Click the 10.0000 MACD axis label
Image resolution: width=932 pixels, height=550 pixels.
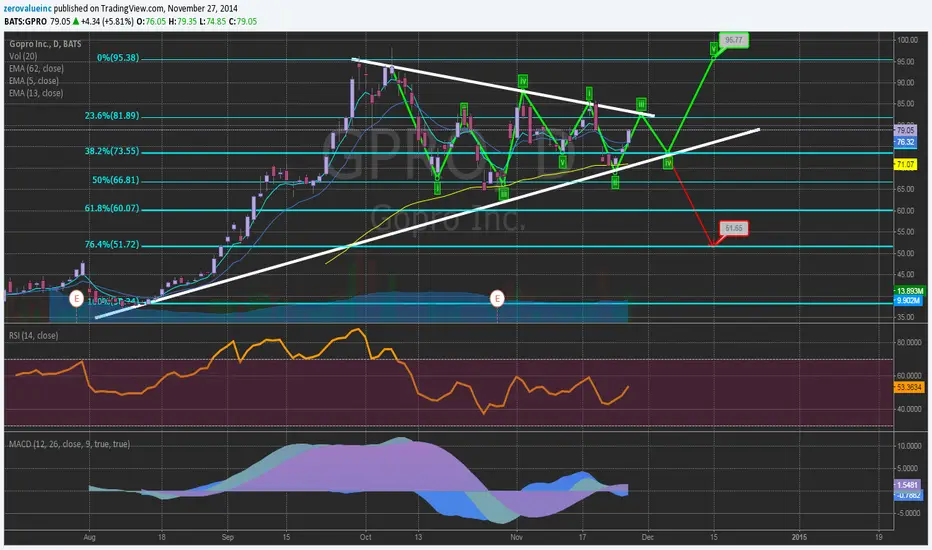tap(909, 446)
